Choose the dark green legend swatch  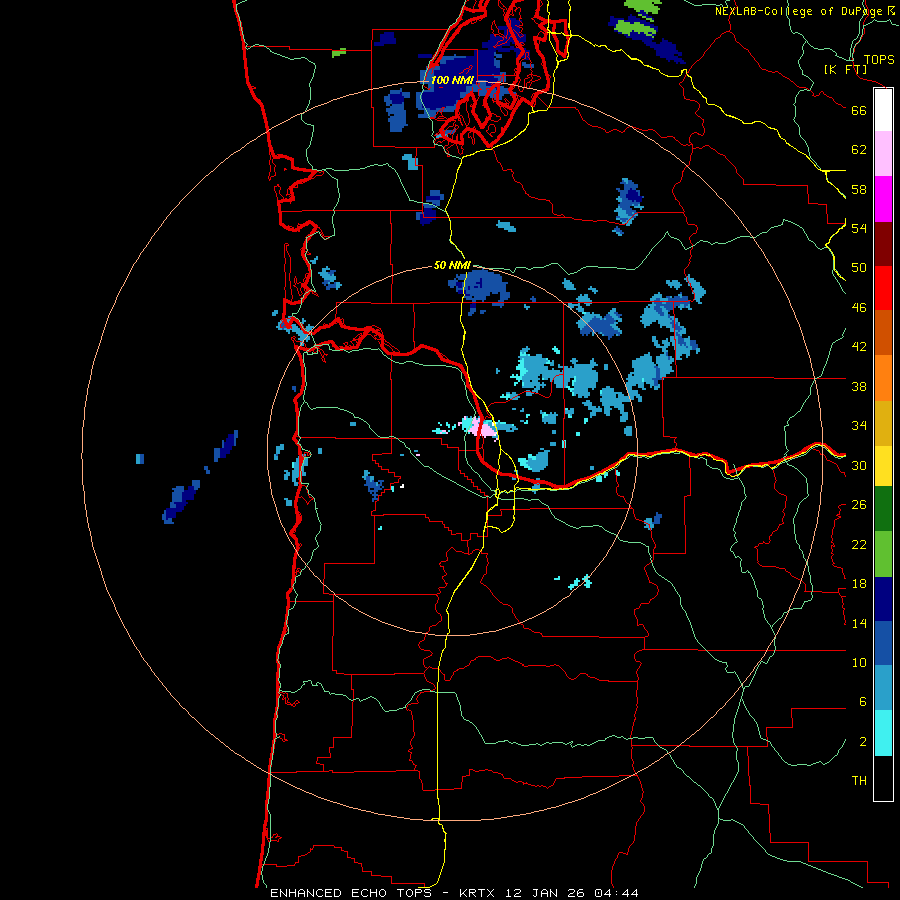coord(883,509)
